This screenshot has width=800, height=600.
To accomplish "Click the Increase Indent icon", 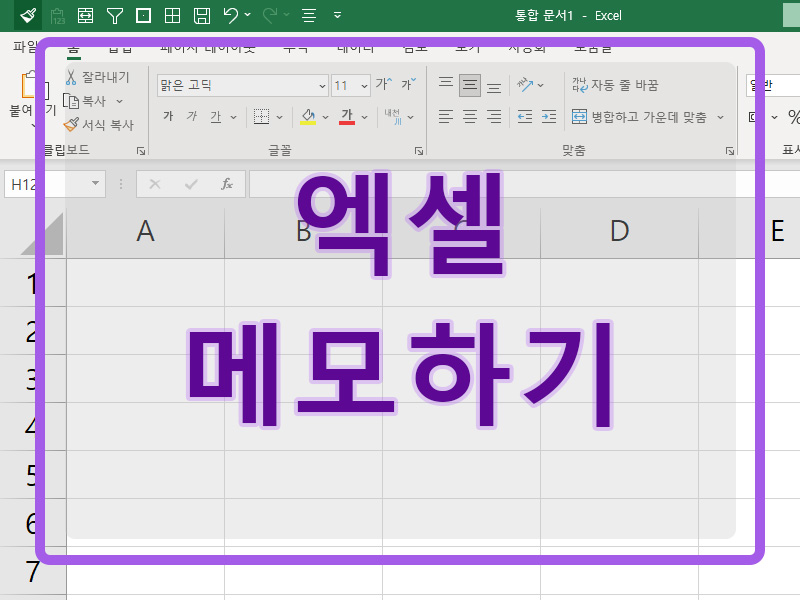I will point(549,116).
